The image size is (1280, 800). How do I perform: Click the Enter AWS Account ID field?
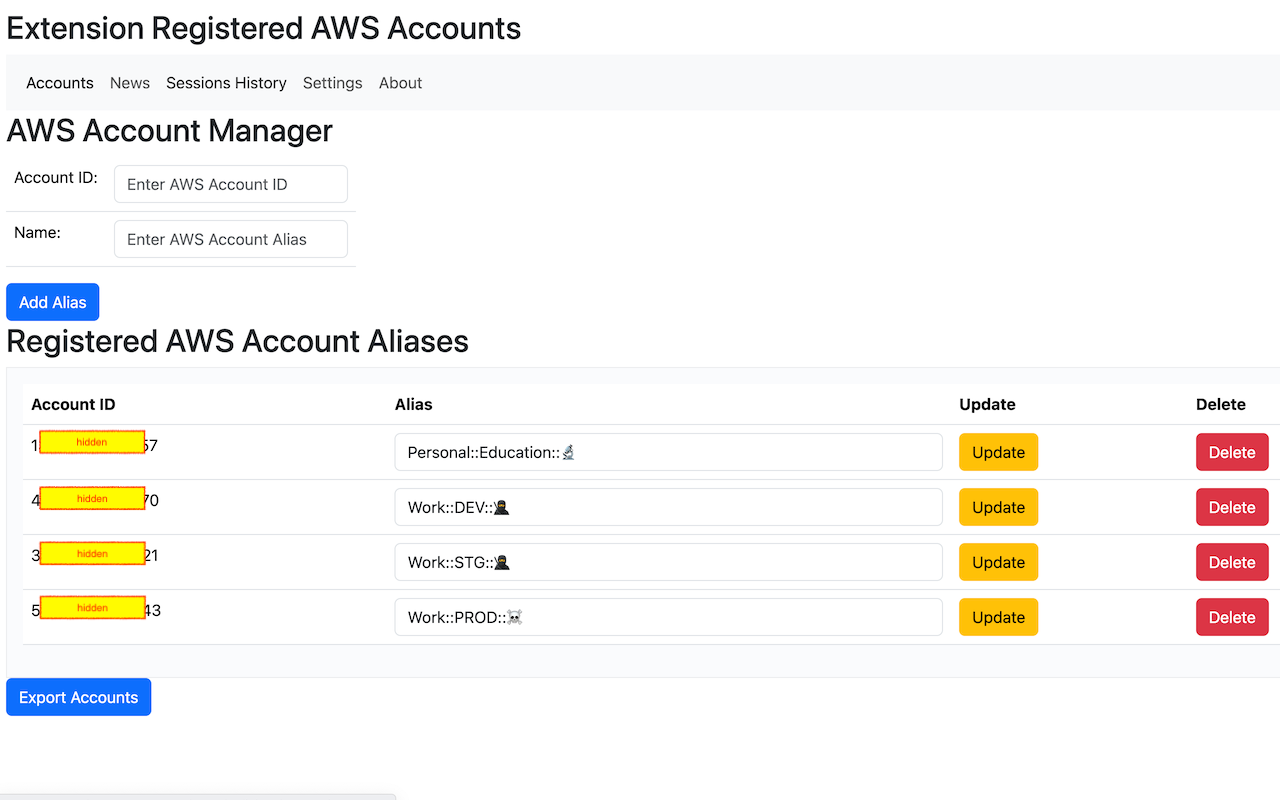click(230, 184)
